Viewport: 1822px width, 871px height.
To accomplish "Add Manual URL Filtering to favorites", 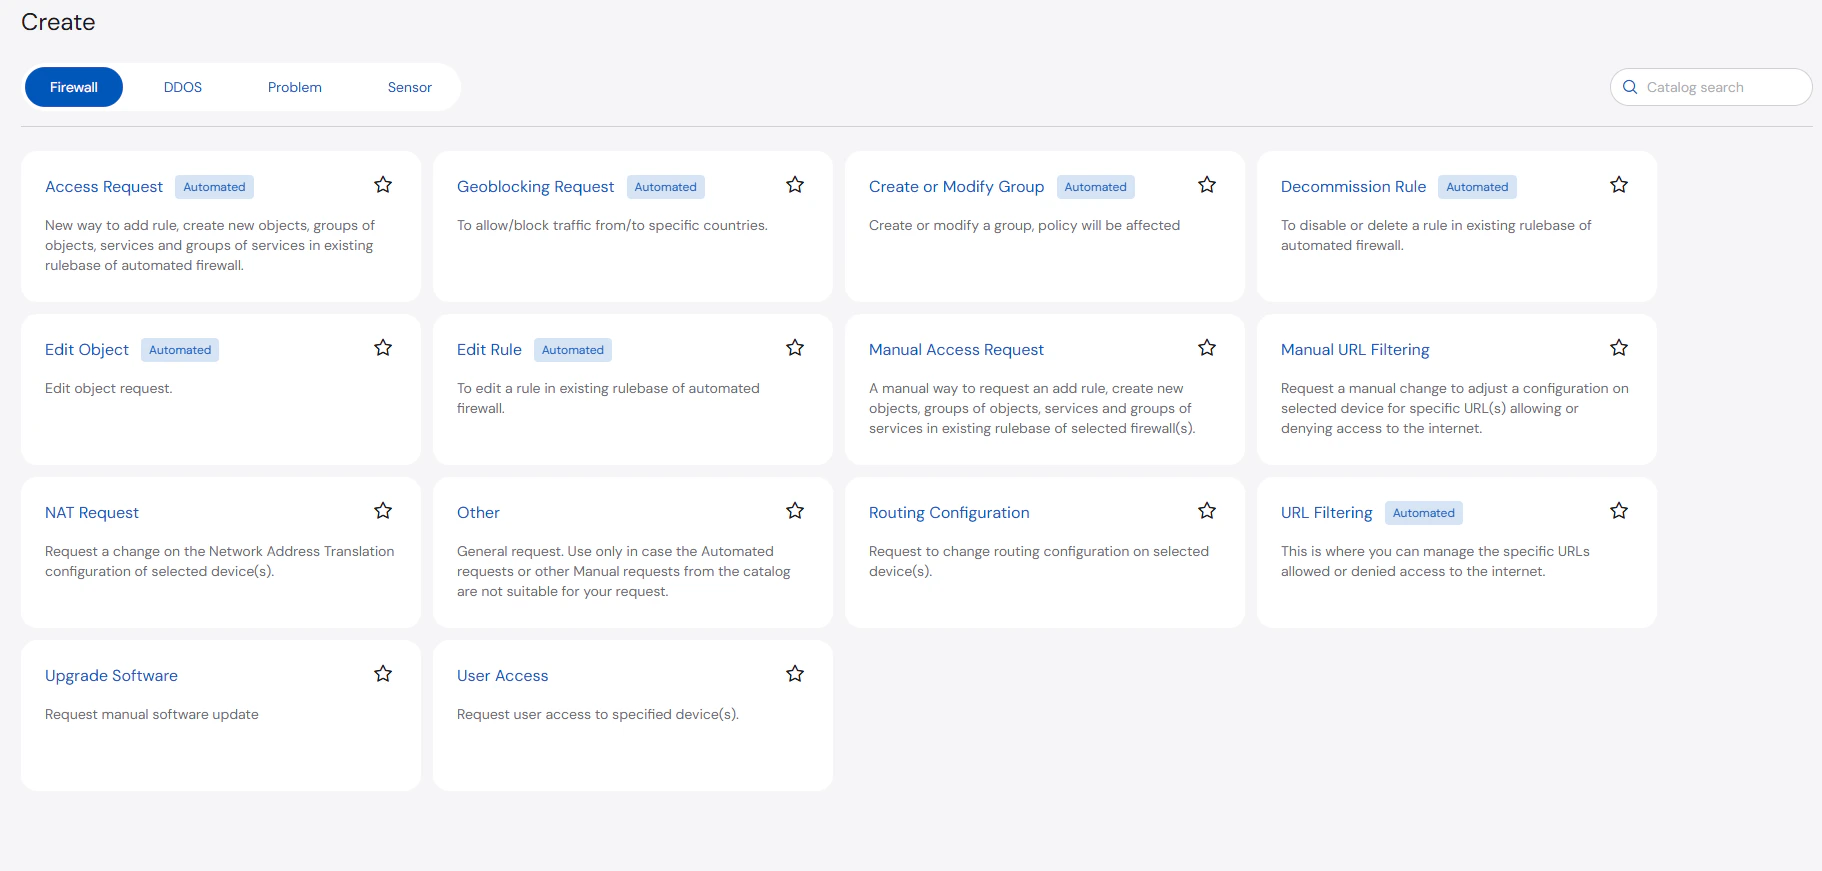I will pyautogui.click(x=1619, y=348).
